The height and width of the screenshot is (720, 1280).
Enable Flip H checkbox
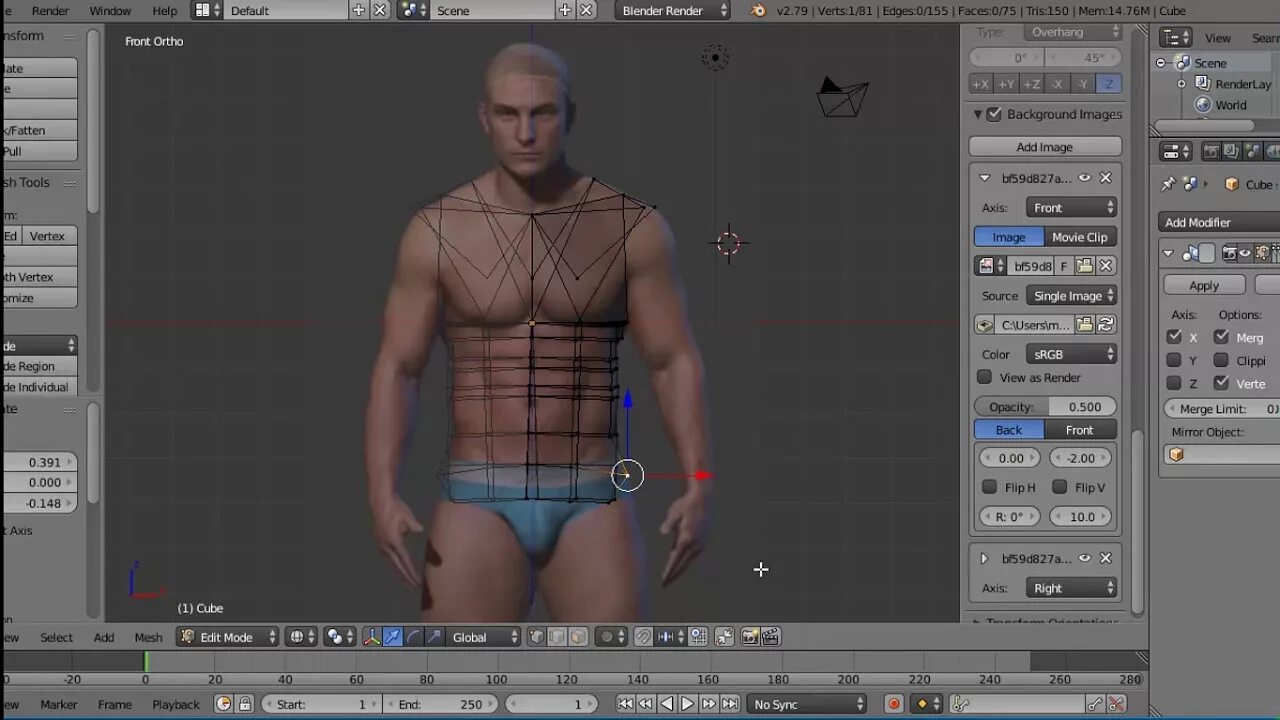click(x=989, y=487)
